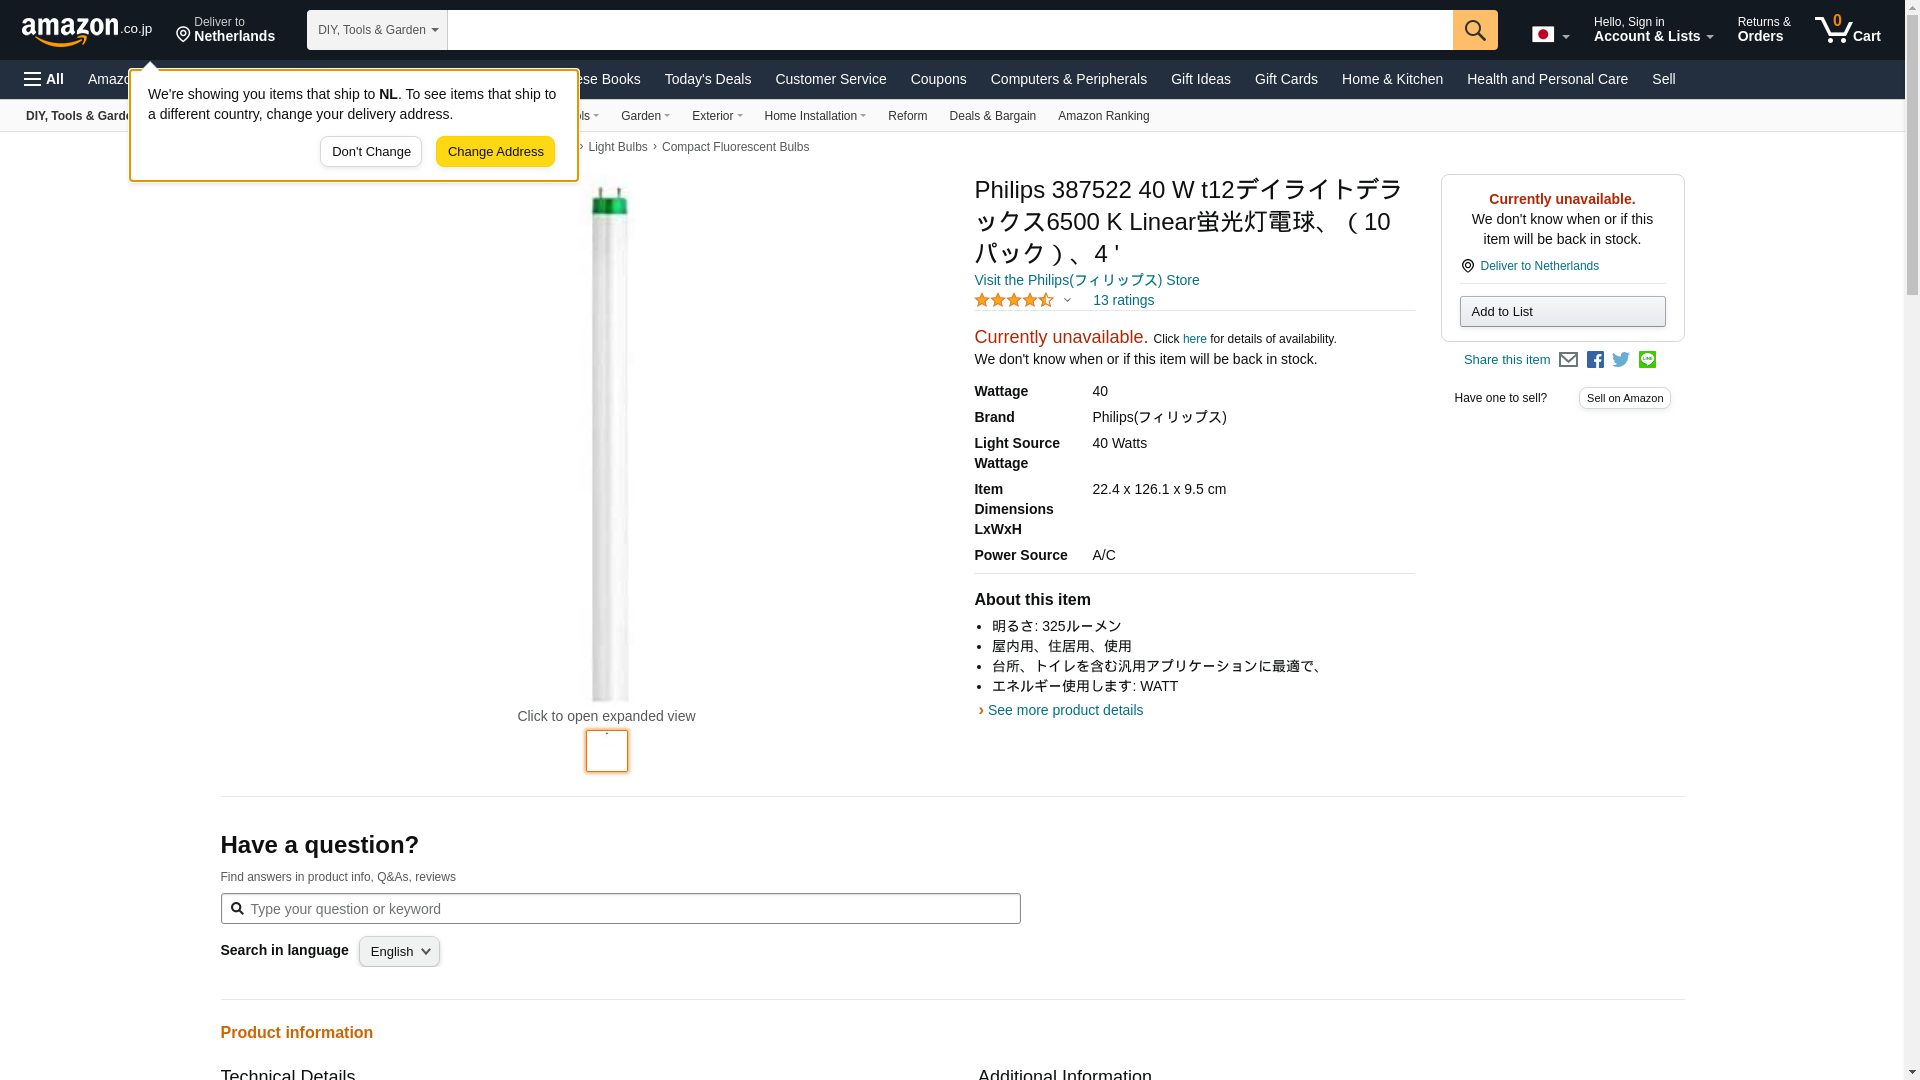Viewport: 1920px width, 1080px height.
Task: Go to the Amazon.co.jp logo home
Action: pyautogui.click(x=86, y=31)
